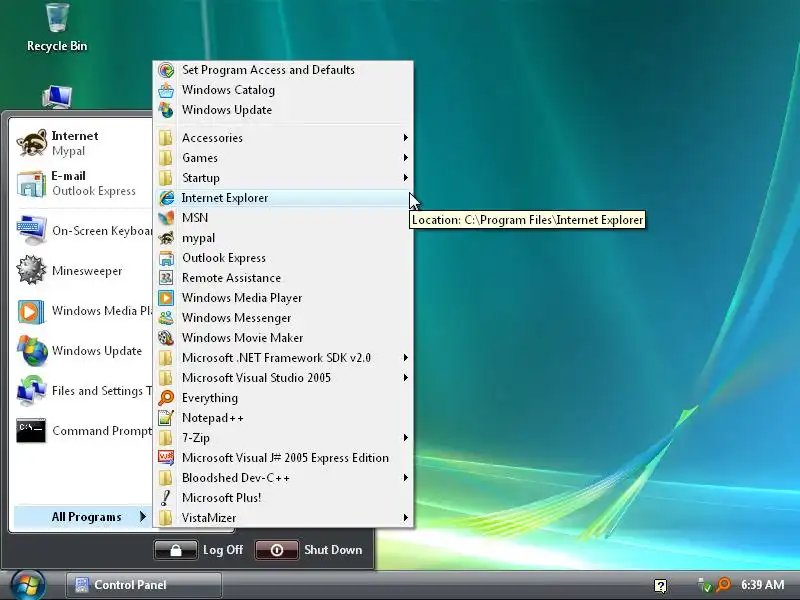
Task: Click the 'Set Program Access and Defaults' text
Action: click(268, 70)
